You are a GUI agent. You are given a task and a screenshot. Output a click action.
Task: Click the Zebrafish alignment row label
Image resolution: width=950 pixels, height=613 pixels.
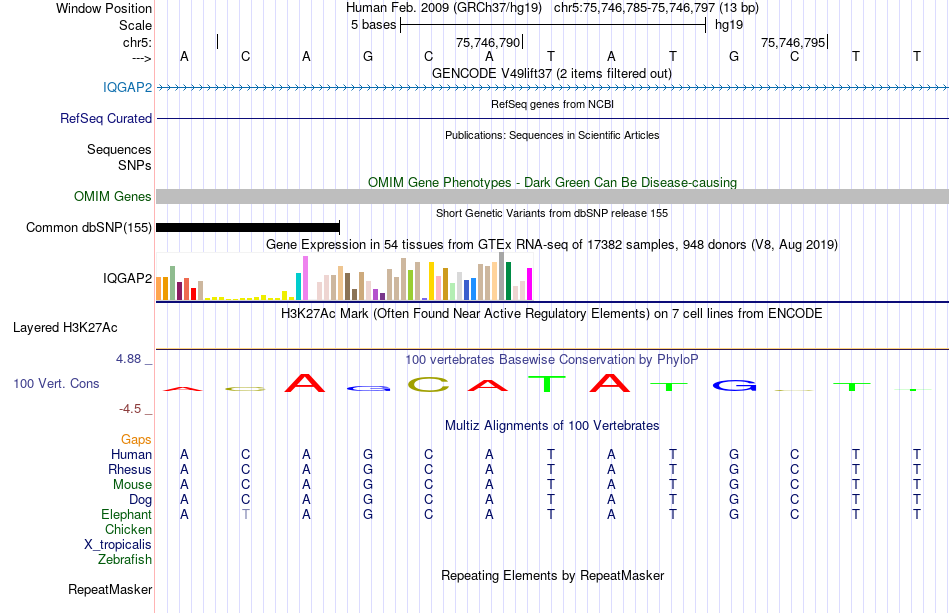tap(125, 559)
